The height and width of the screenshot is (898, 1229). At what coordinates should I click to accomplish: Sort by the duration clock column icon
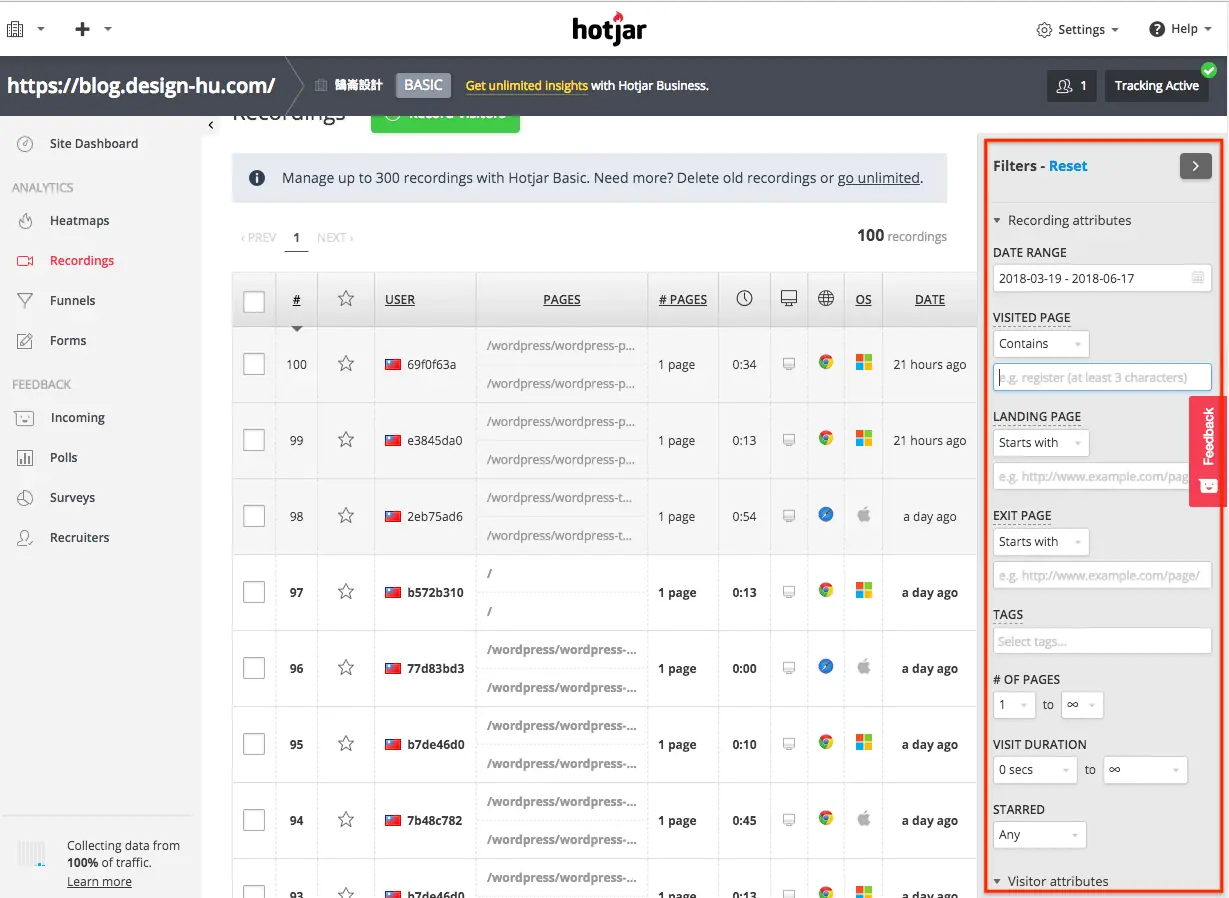744,298
